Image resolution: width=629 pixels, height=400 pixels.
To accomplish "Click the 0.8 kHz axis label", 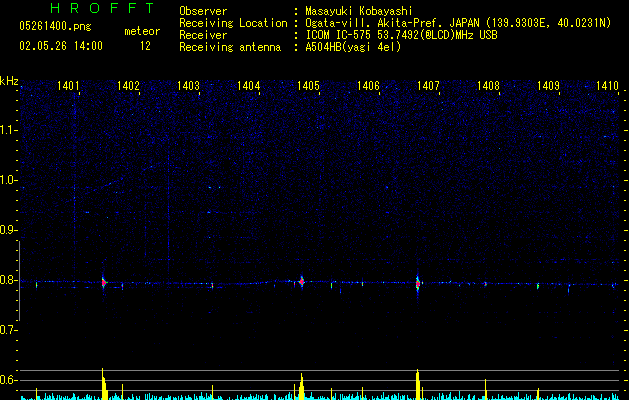I will click(8, 280).
